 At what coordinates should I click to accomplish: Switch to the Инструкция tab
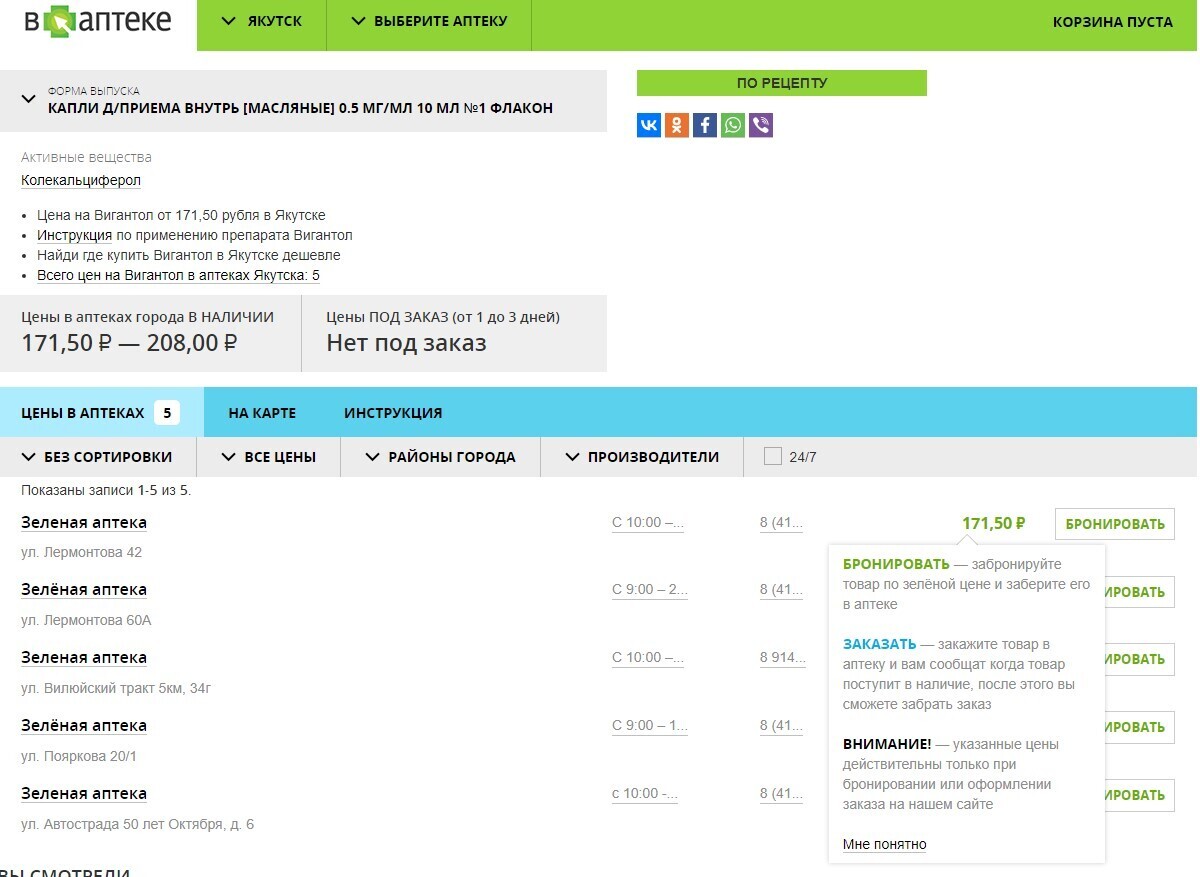pyautogui.click(x=393, y=413)
